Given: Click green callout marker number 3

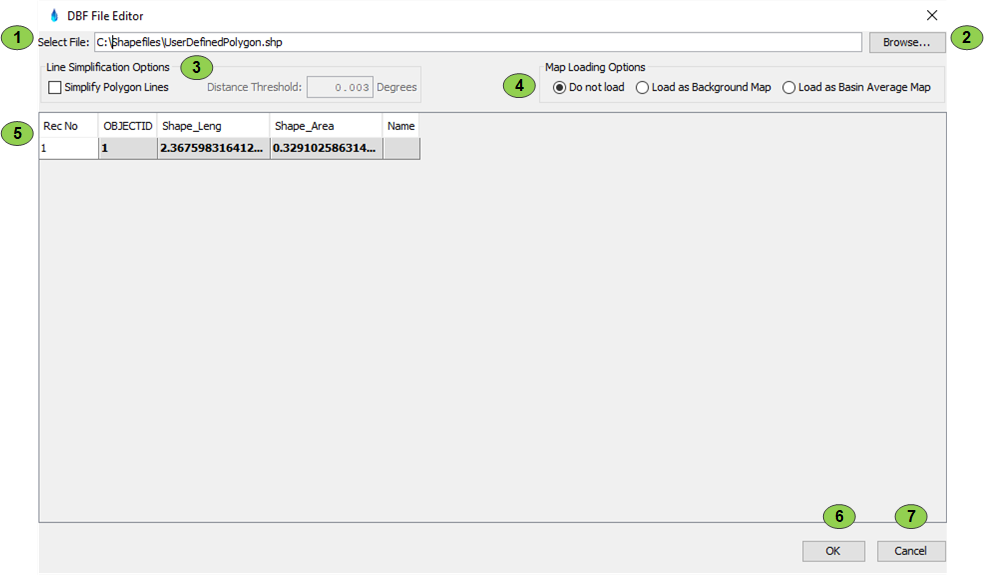Looking at the screenshot, I should click(196, 68).
